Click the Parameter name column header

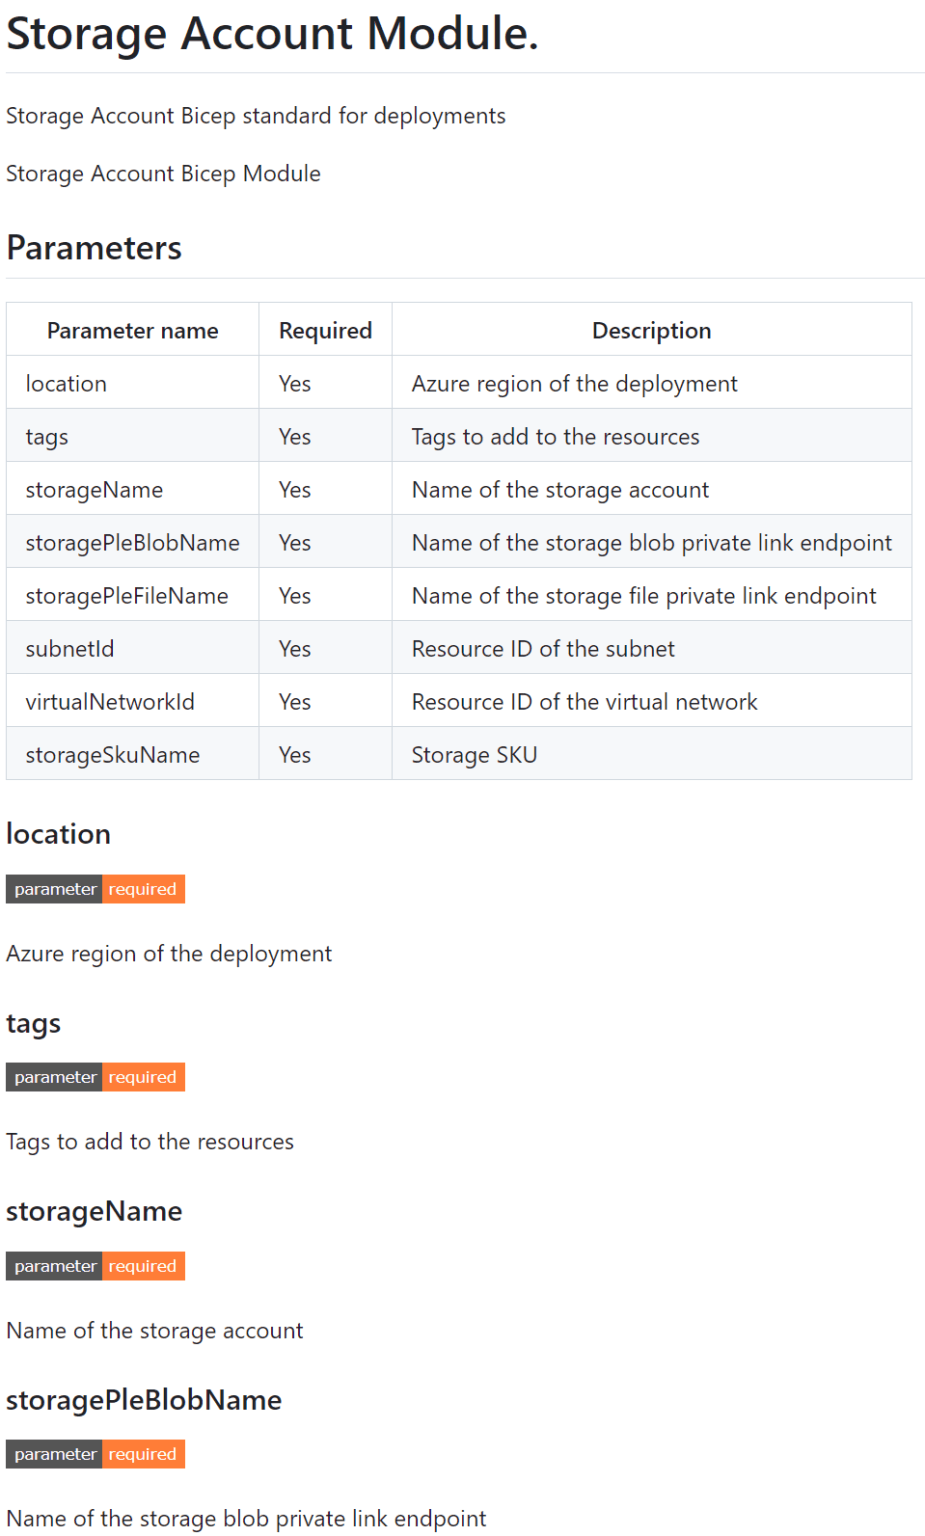tap(132, 329)
